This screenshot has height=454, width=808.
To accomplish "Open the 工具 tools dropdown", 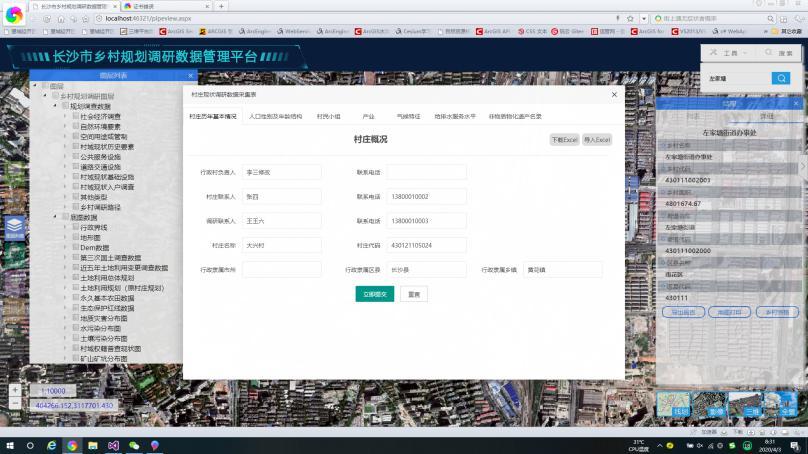I will (x=729, y=53).
